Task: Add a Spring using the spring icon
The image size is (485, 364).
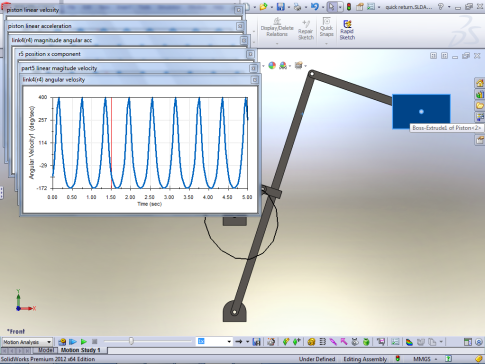Action: point(323,342)
